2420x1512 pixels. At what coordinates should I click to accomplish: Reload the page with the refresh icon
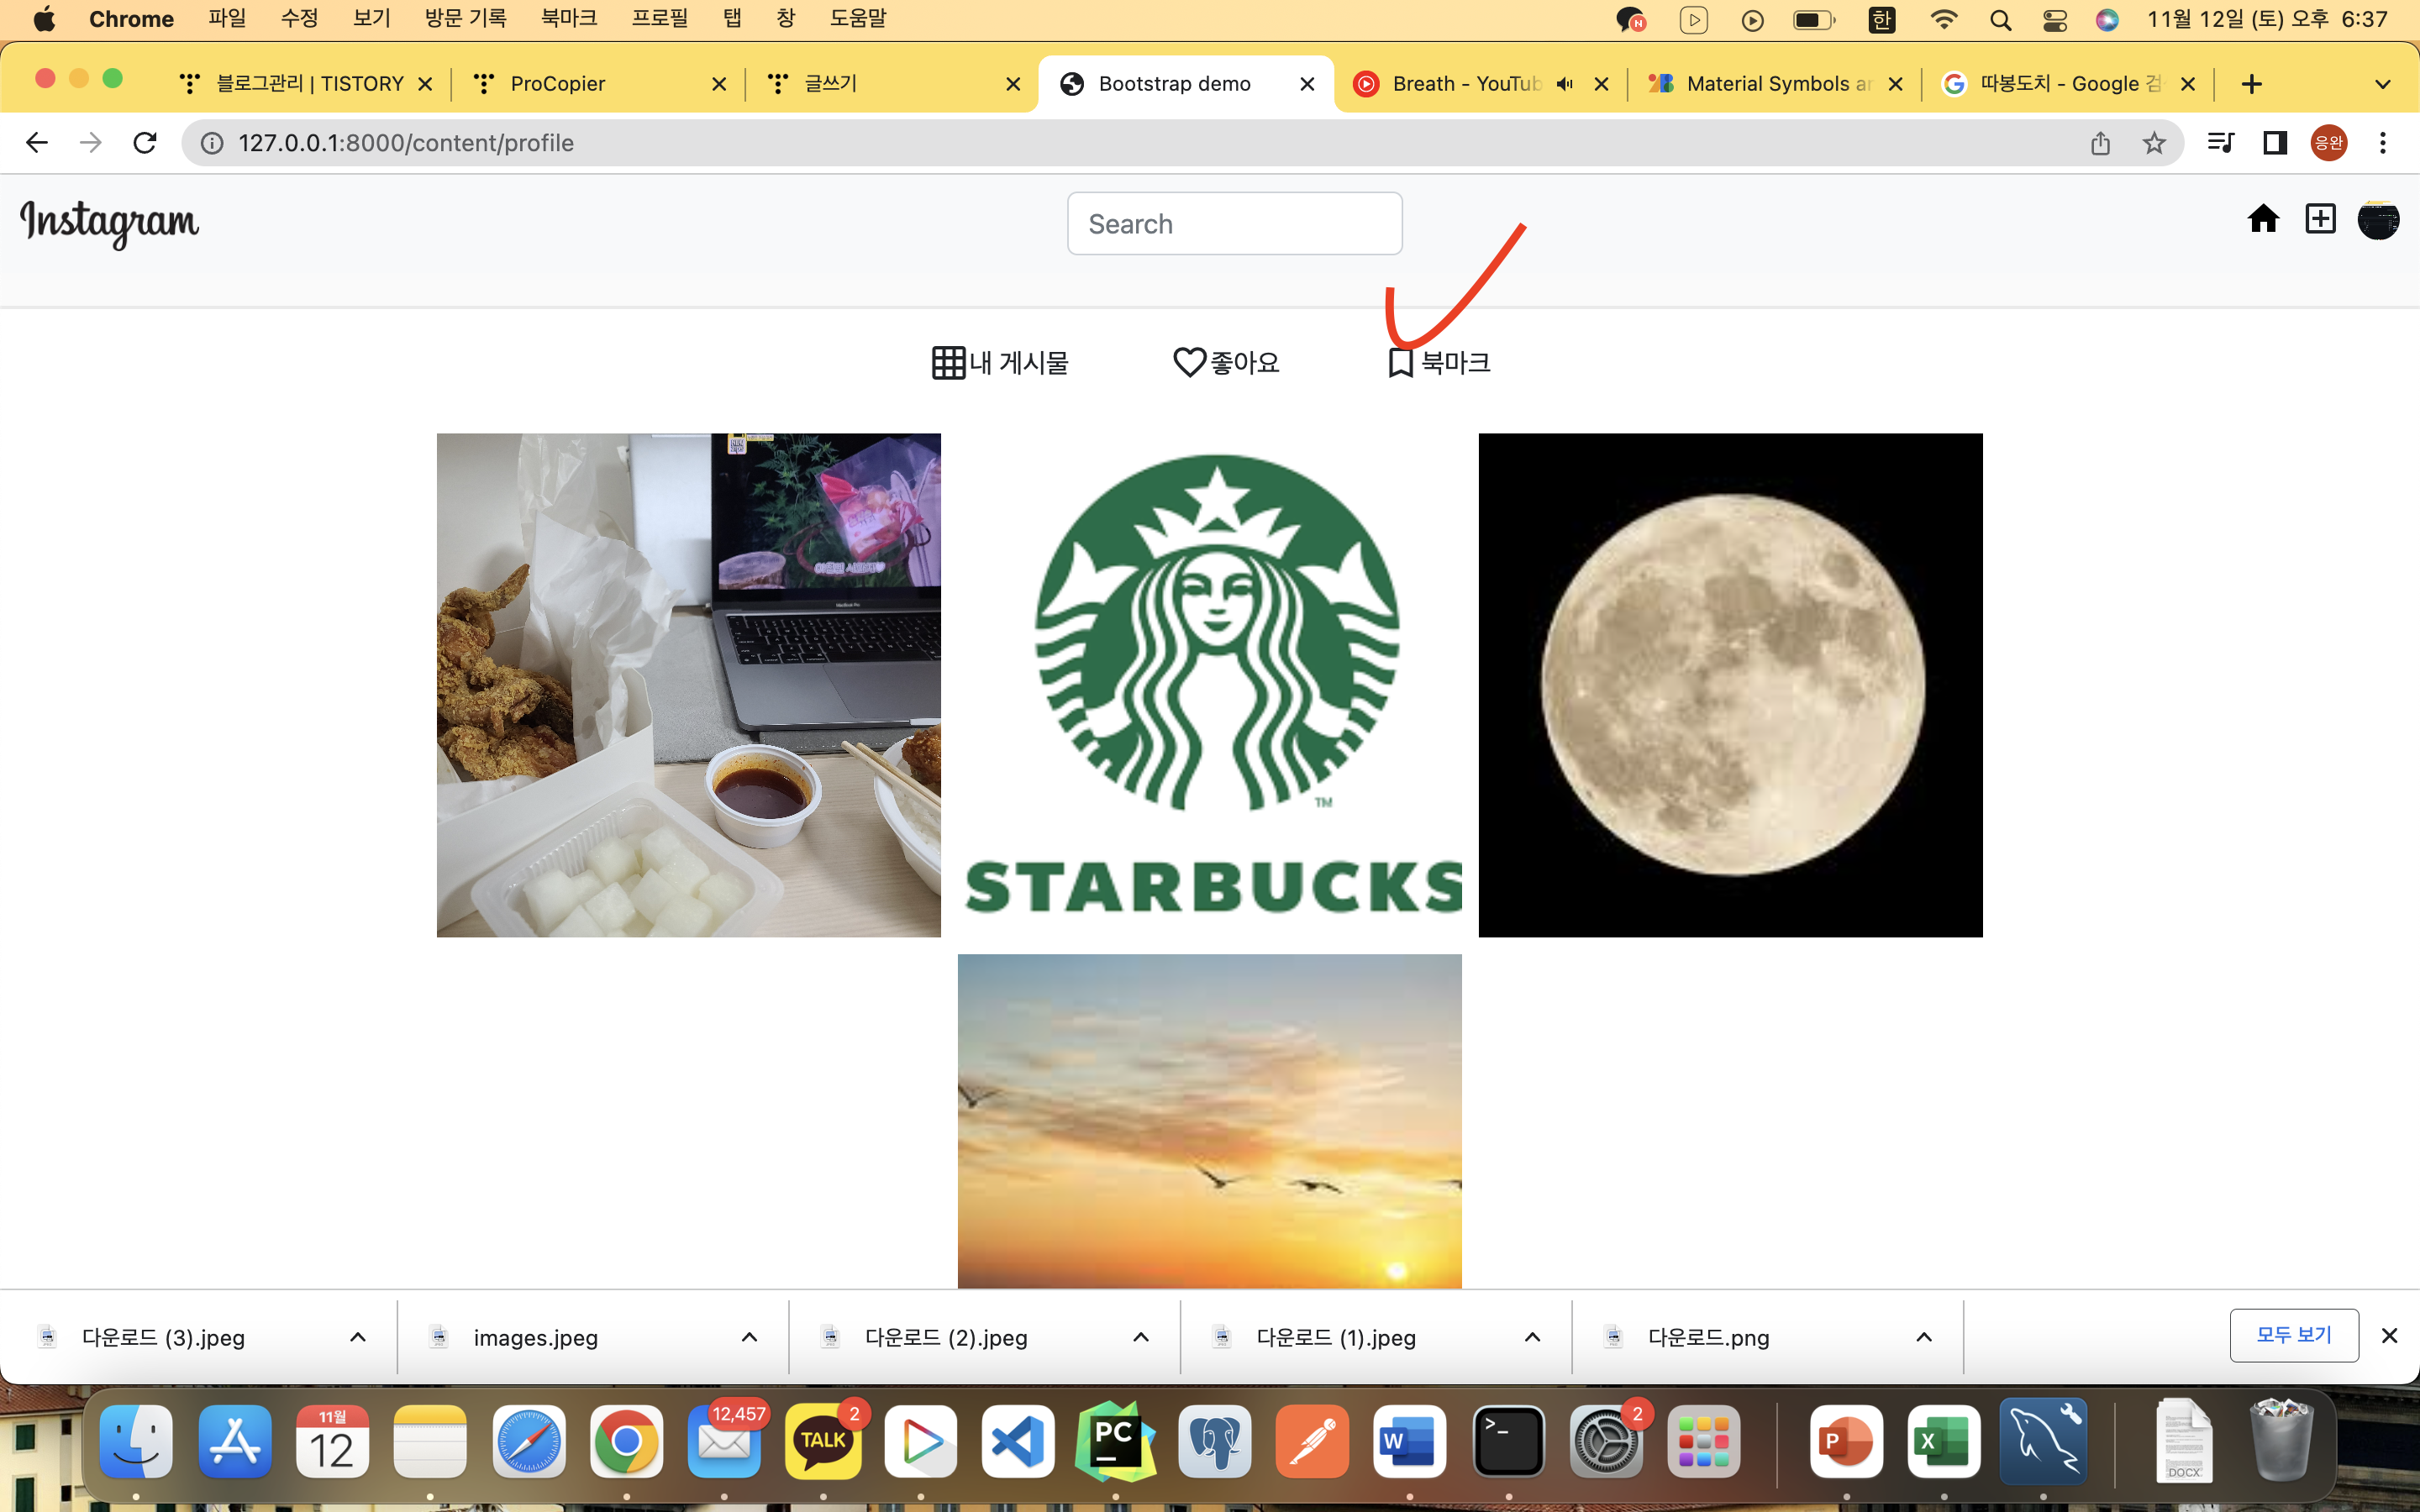click(145, 143)
